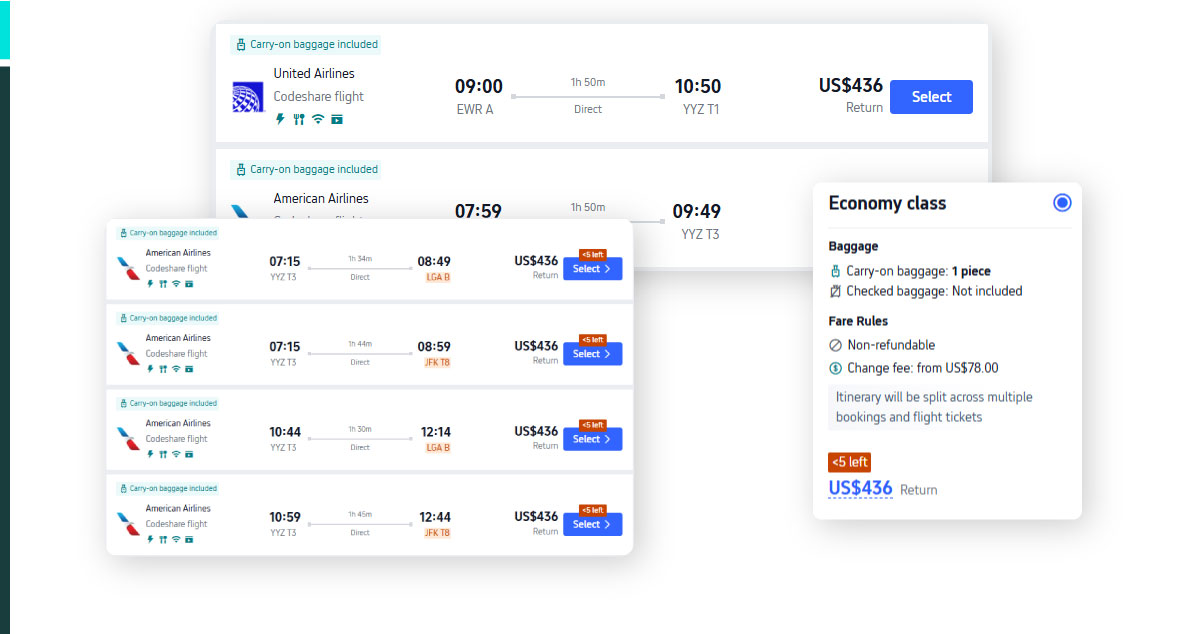
Task: Click the United flight Wi-Fi amenity icon
Action: click(x=318, y=119)
